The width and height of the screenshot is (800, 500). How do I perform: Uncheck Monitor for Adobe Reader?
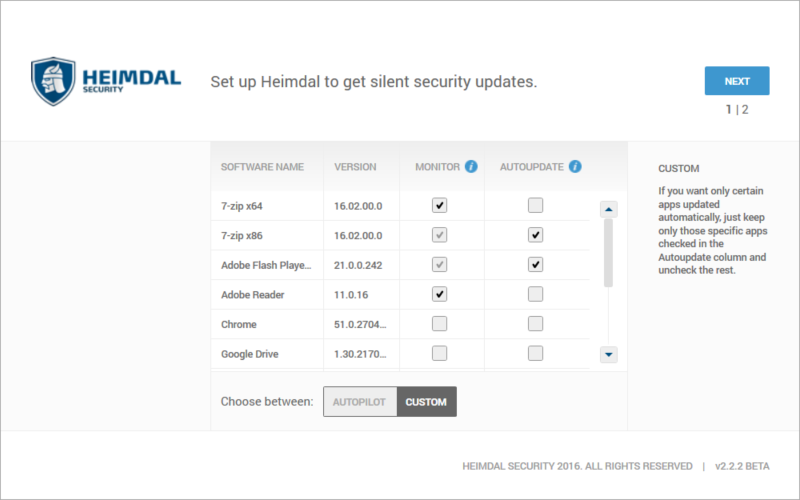click(x=439, y=294)
